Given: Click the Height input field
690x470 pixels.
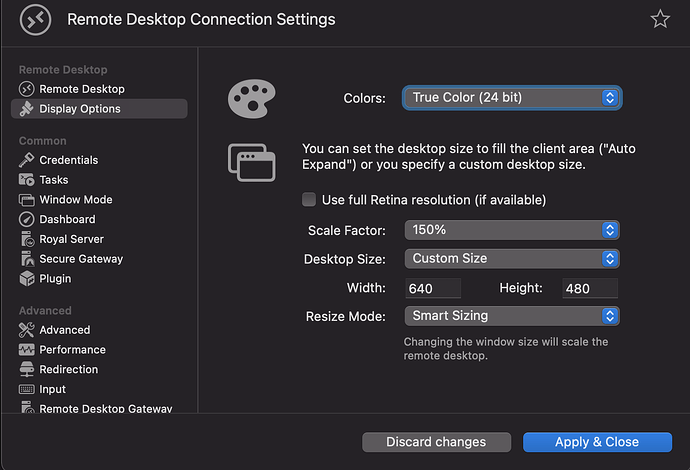Looking at the screenshot, I should (589, 289).
